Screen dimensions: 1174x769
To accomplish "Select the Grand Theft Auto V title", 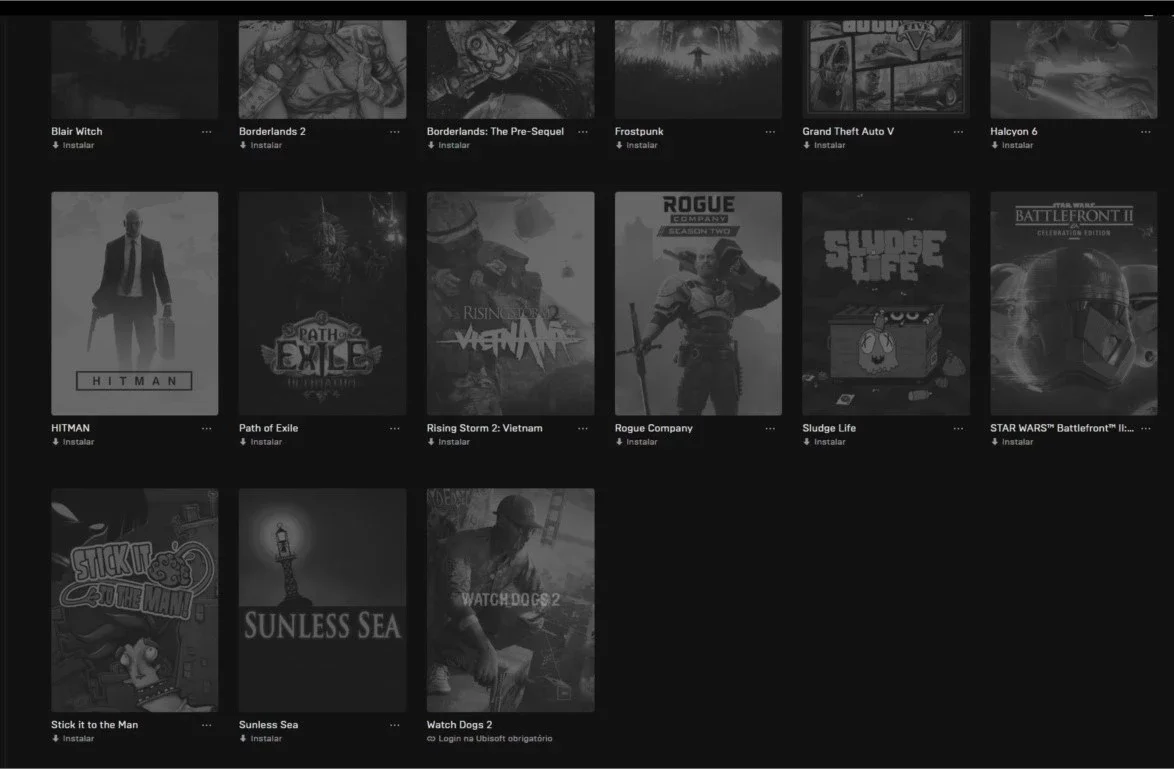I will pyautogui.click(x=848, y=132).
